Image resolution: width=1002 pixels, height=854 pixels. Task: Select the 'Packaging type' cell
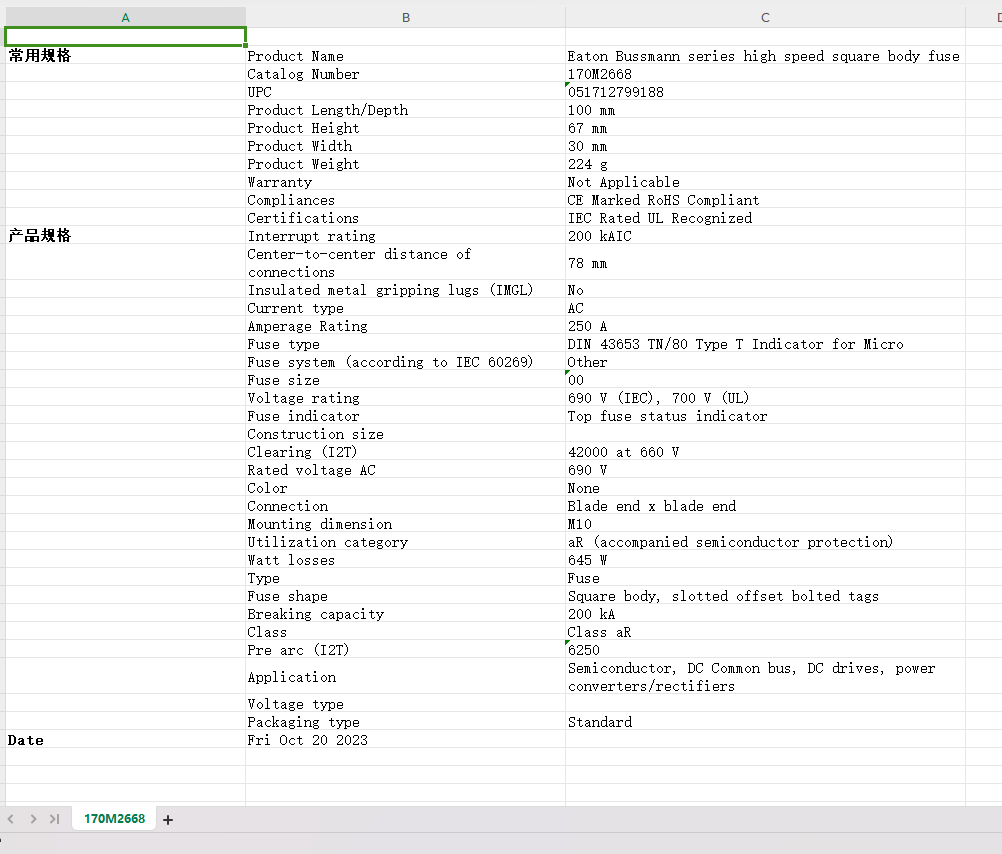[406, 722]
